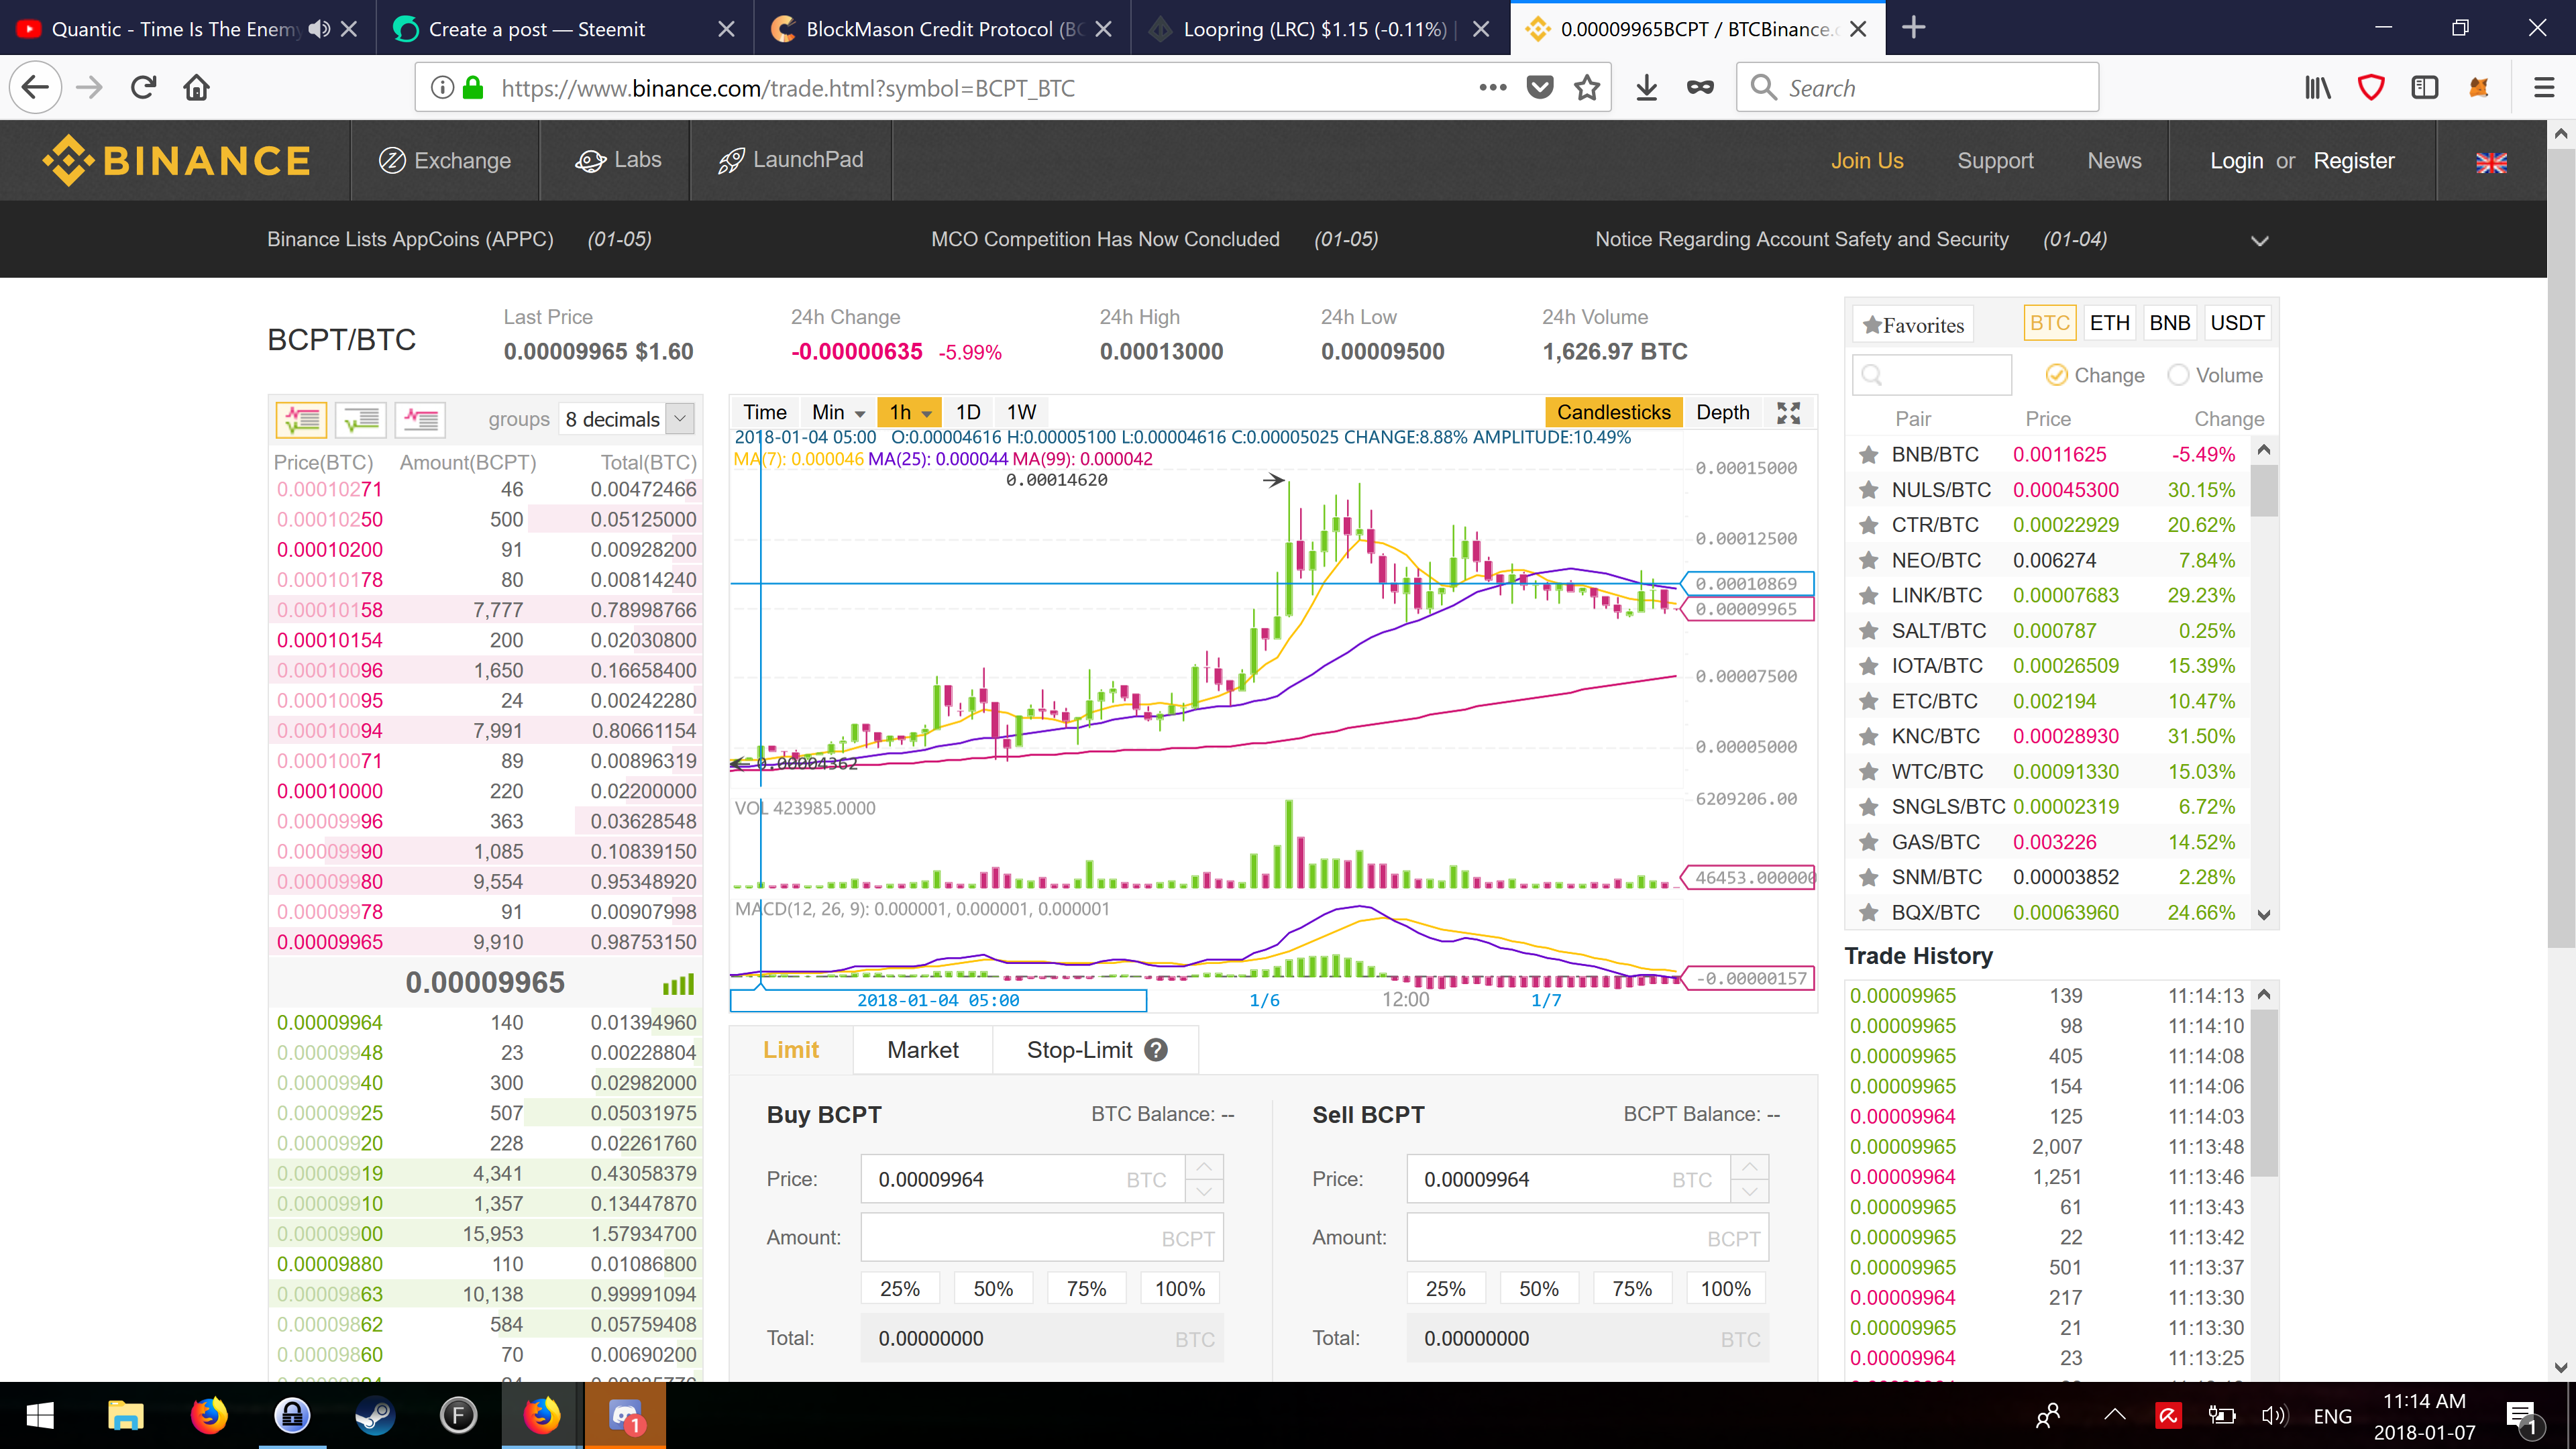Toggle the Favorites star filter

coord(1914,325)
